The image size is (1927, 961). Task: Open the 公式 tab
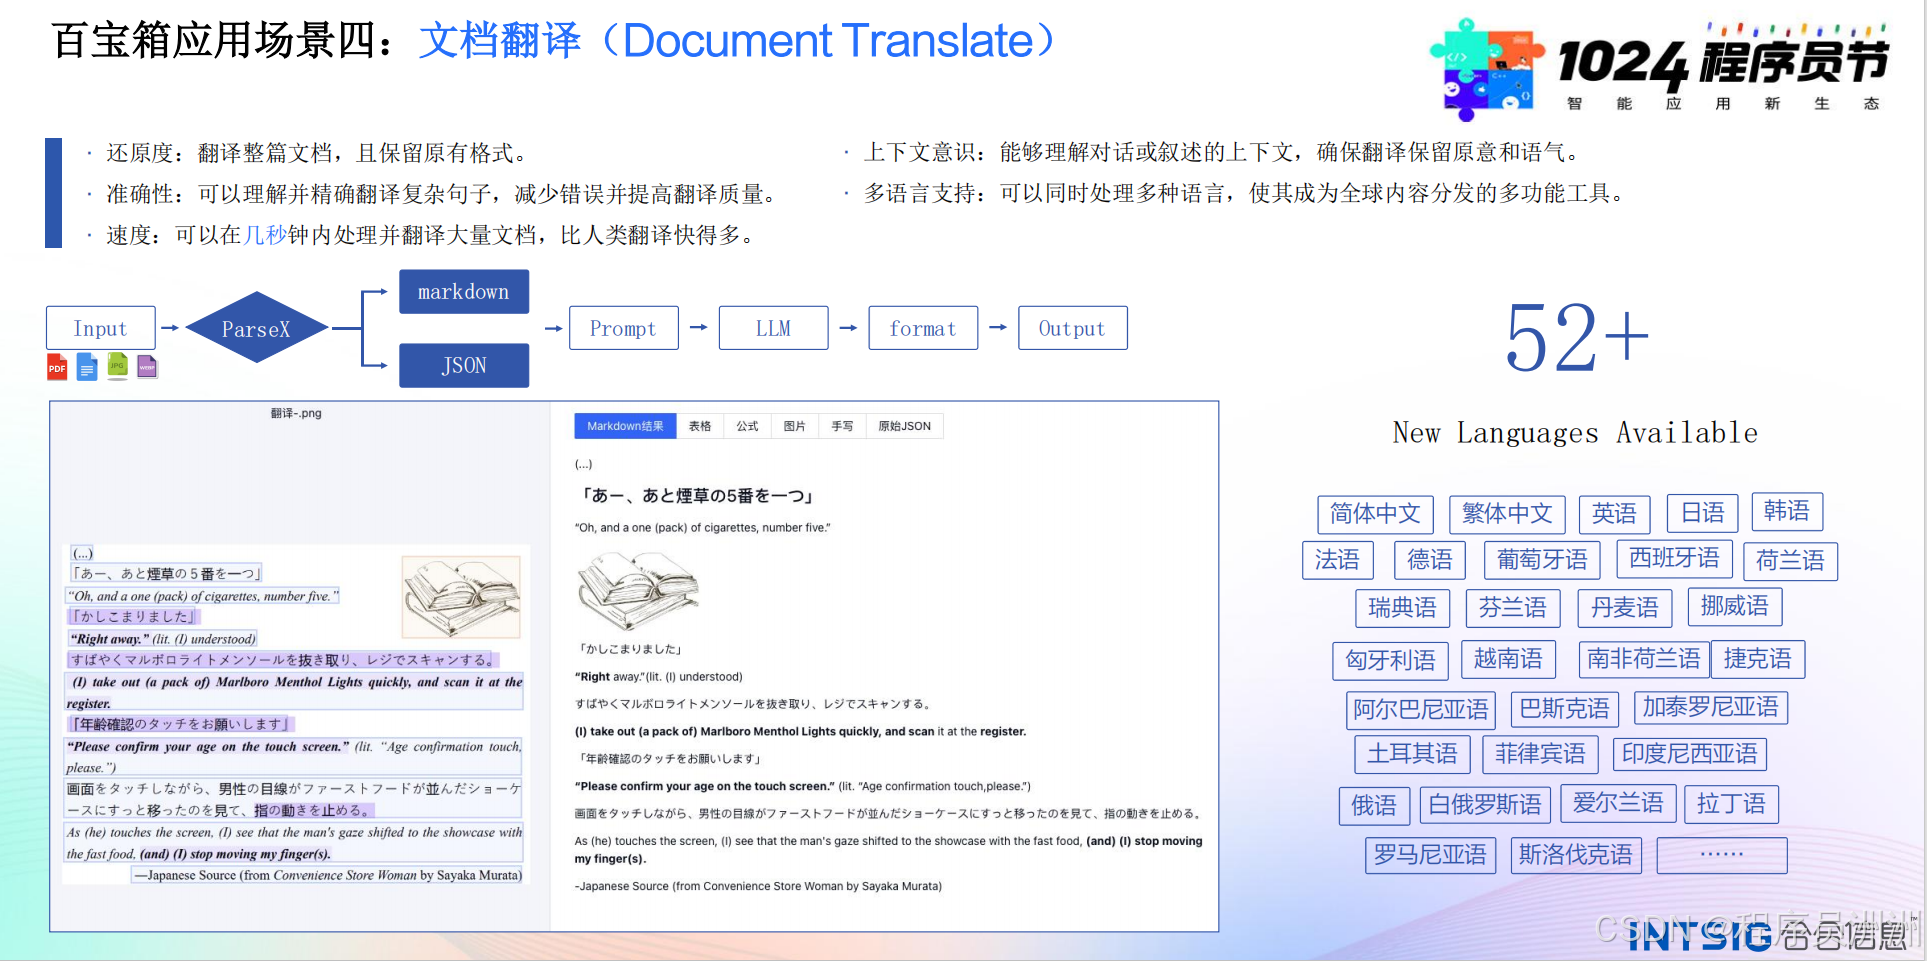(x=747, y=426)
